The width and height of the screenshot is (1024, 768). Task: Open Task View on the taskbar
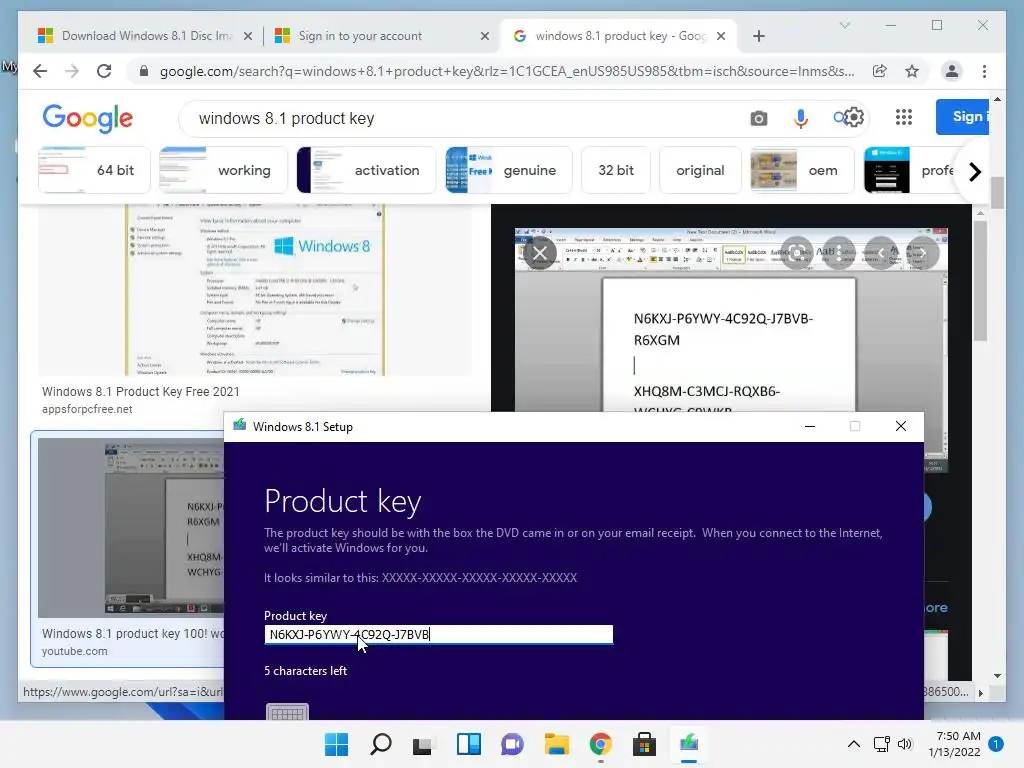(423, 744)
